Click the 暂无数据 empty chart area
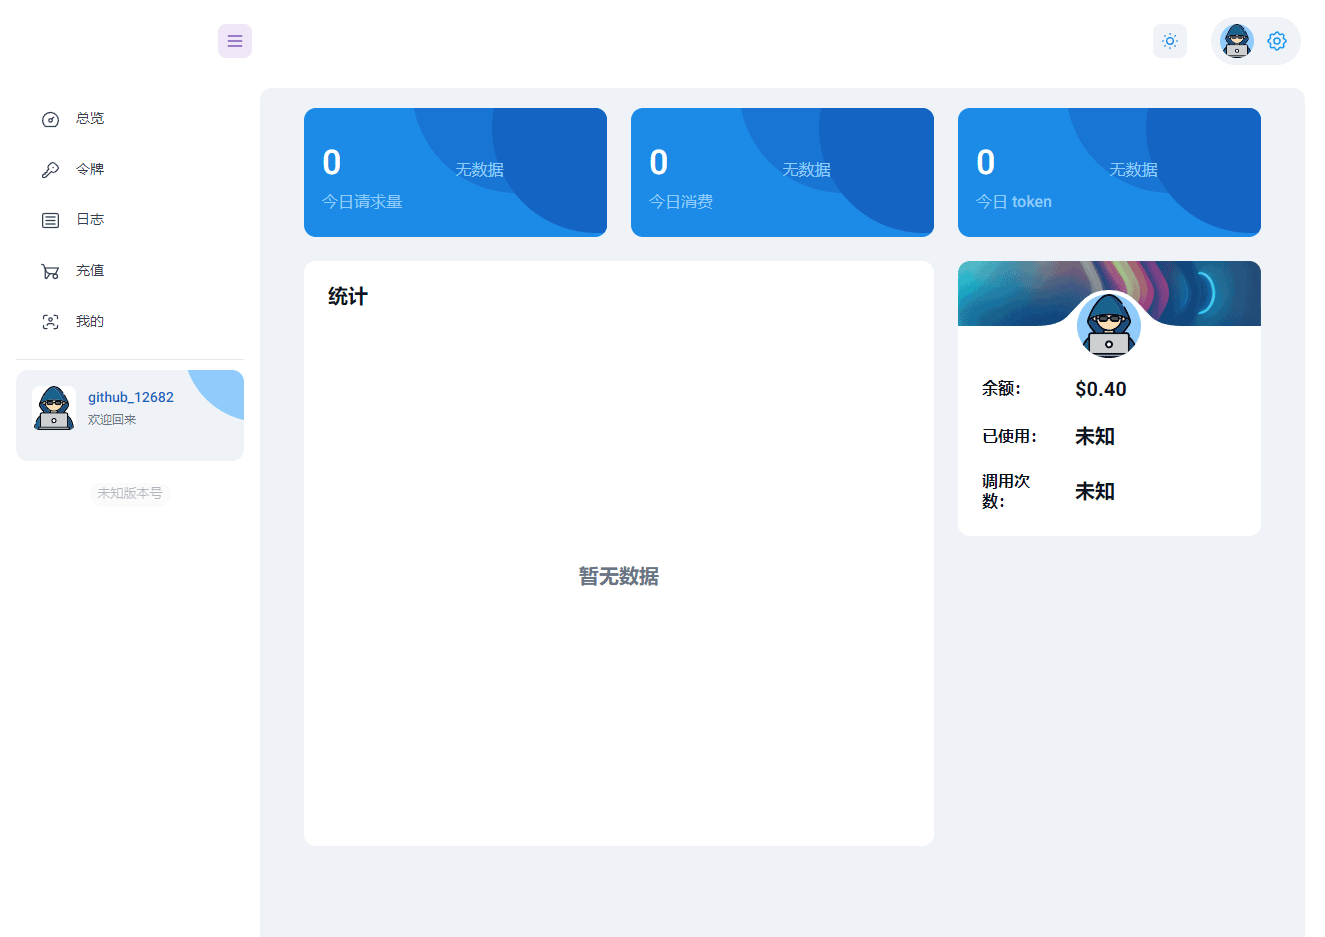1325x937 pixels. (x=618, y=576)
